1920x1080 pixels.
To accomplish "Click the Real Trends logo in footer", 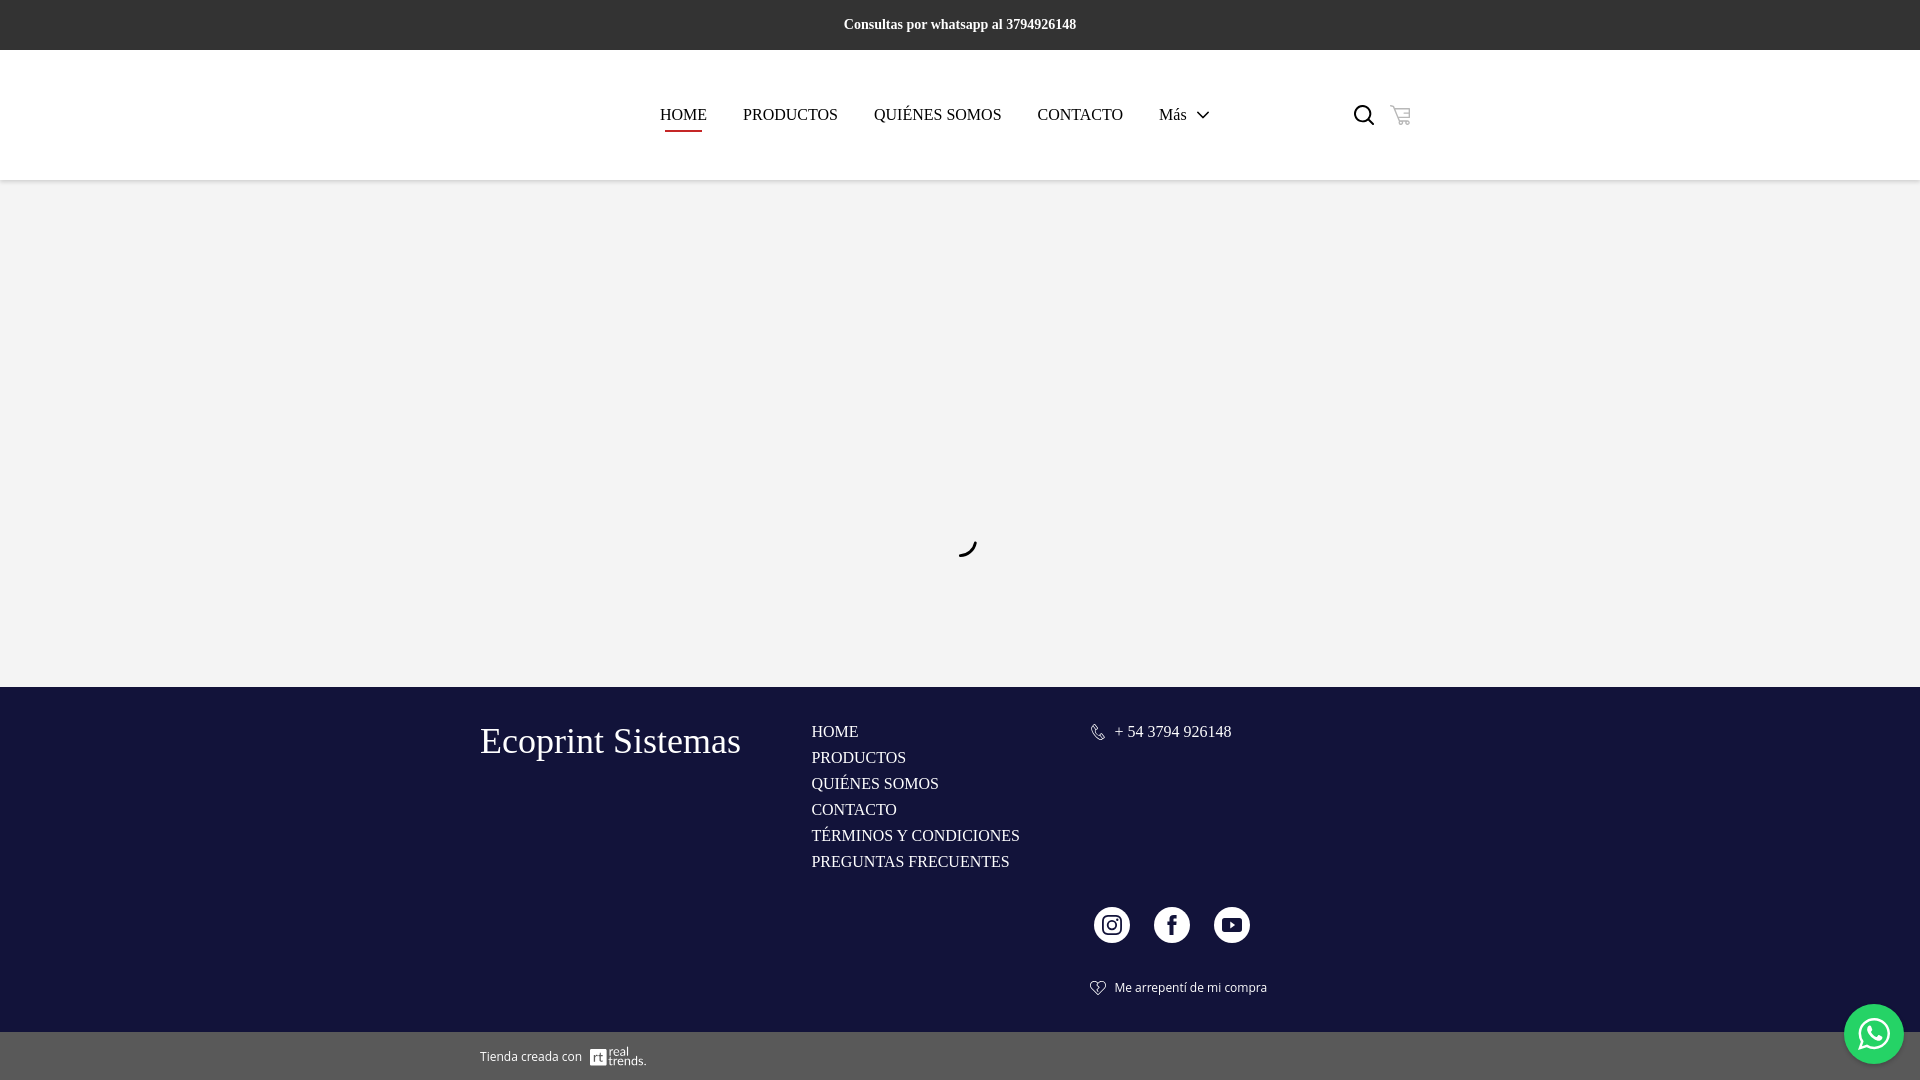I will pyautogui.click(x=617, y=1057).
